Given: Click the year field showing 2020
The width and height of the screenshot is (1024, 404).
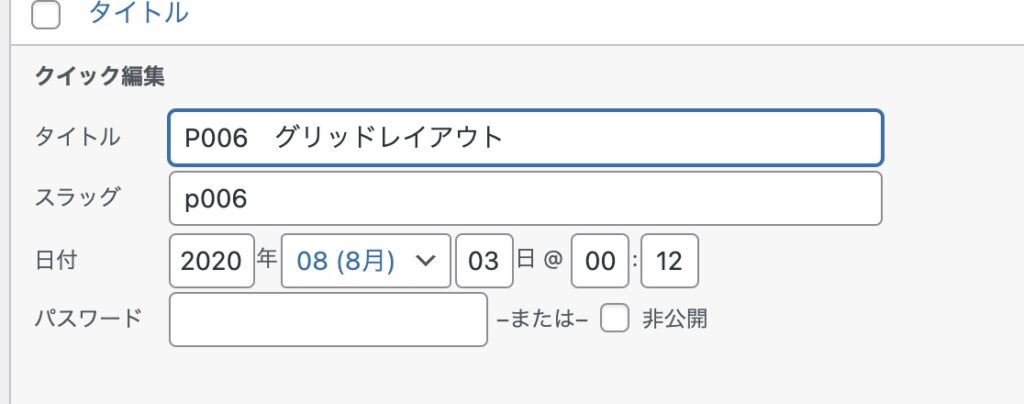Looking at the screenshot, I should coord(211,260).
